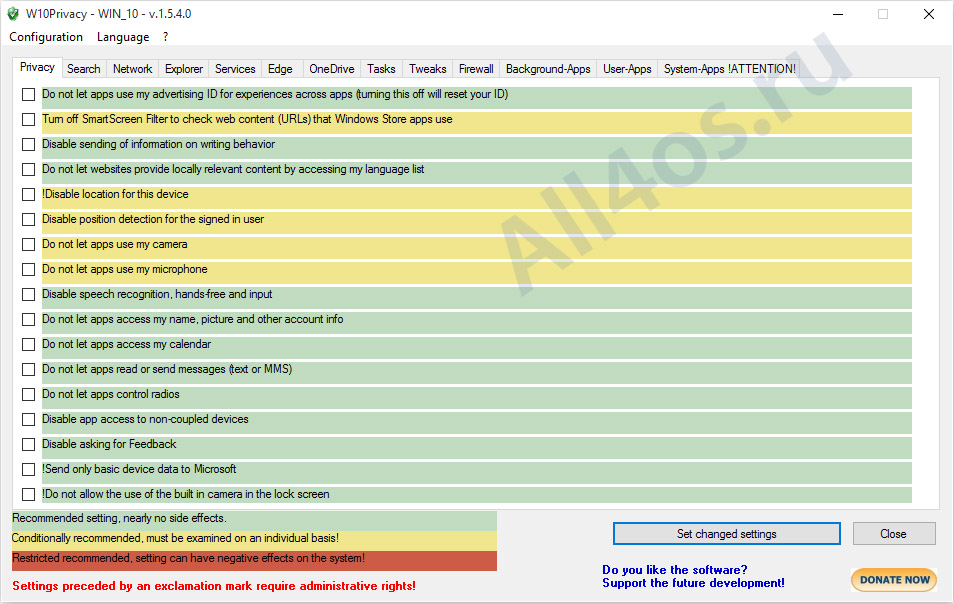
Task: Check 'Disable sending of information on writing behavior'
Action: [29, 144]
